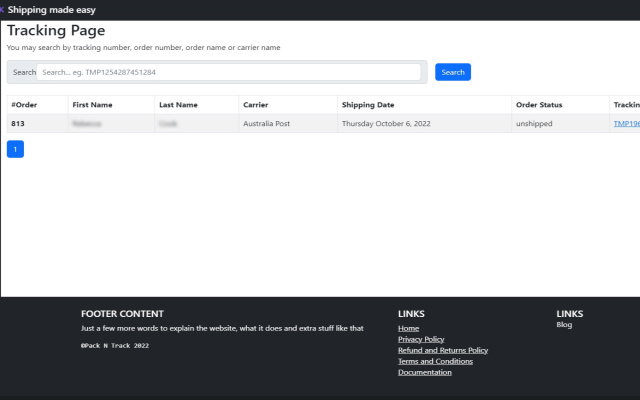The width and height of the screenshot is (640, 400).
Task: Click order number 813 in the table
Action: [18, 124]
